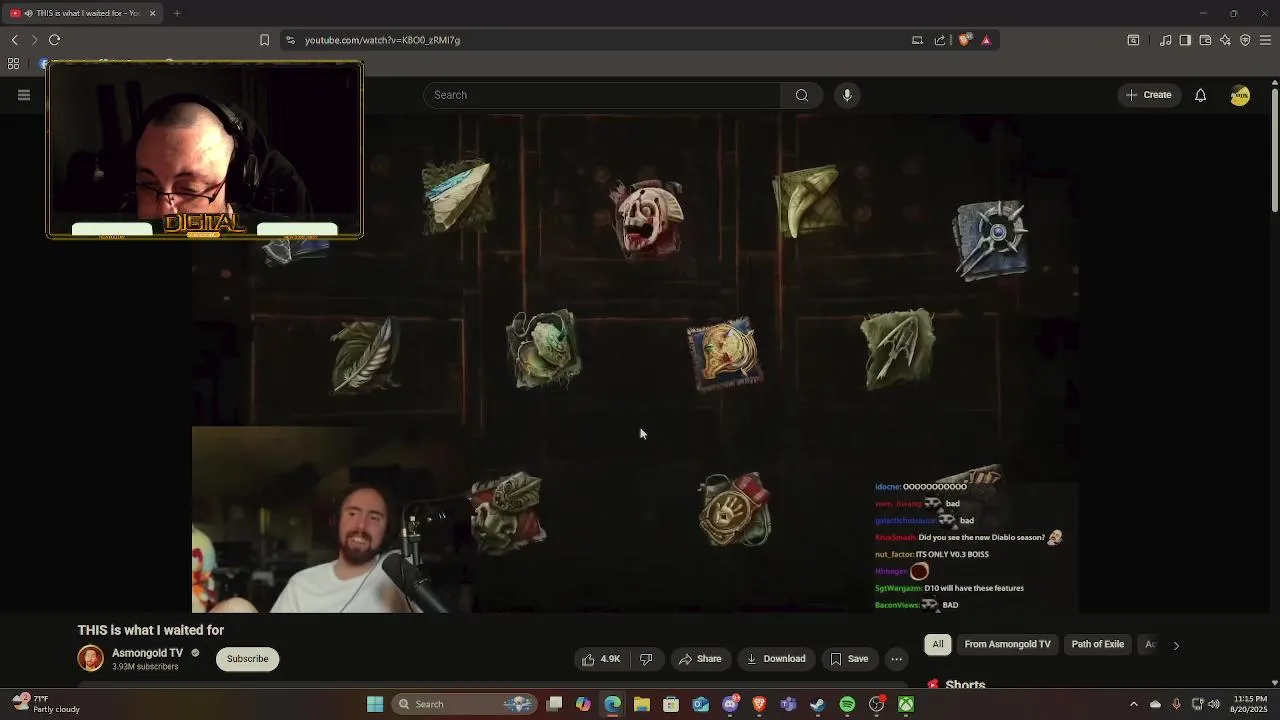This screenshot has height=720, width=1280.
Task: Focus the YouTube Search input field
Action: pos(603,95)
